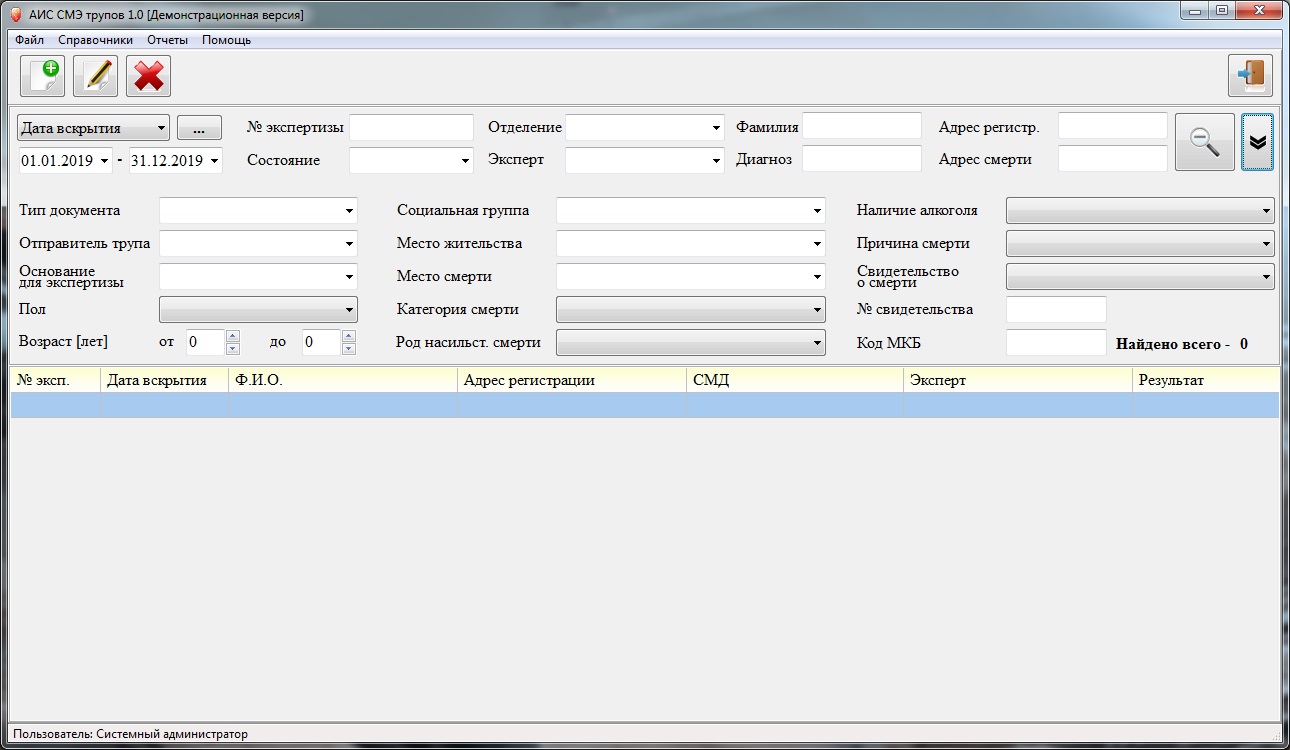Image resolution: width=1290 pixels, height=750 pixels.
Task: Expand the Социальная группа dropdown
Action: tap(817, 211)
